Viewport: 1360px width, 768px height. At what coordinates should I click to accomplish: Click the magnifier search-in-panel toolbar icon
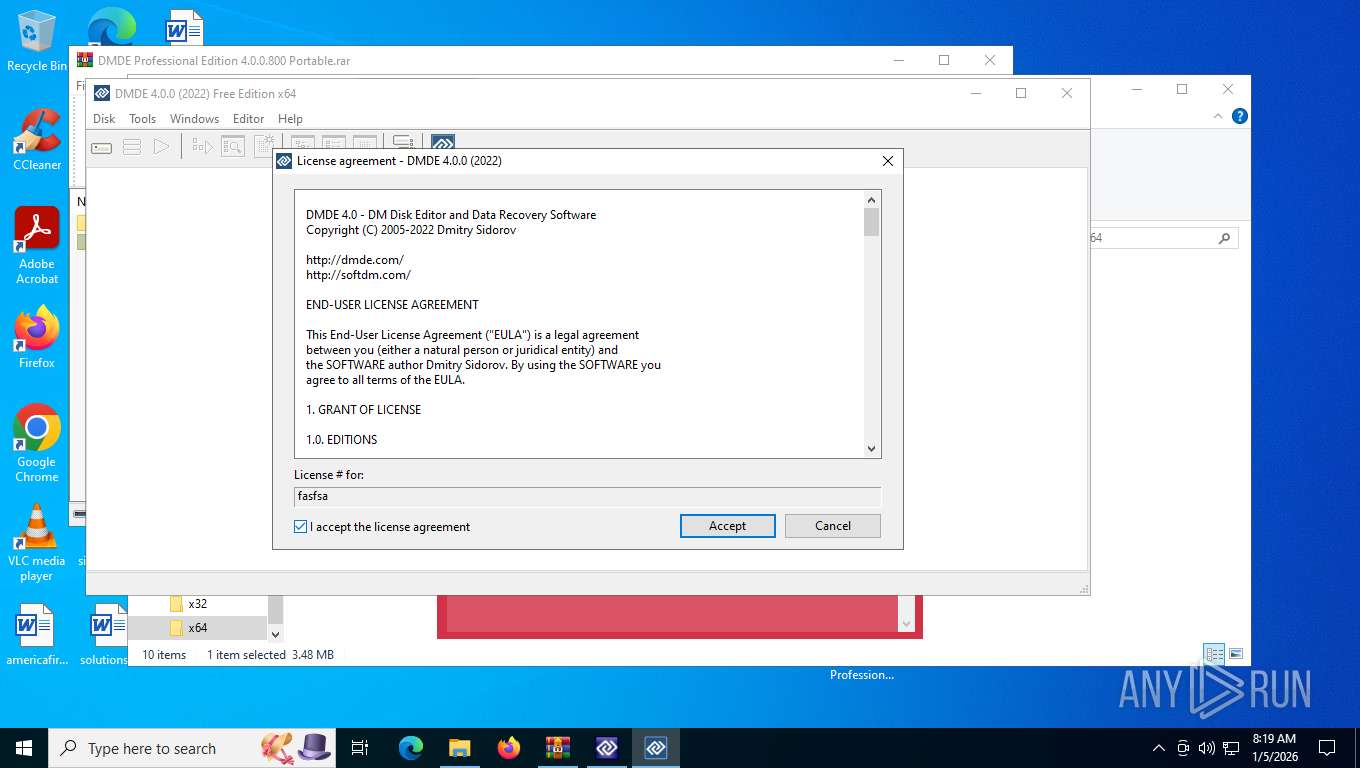tap(233, 147)
